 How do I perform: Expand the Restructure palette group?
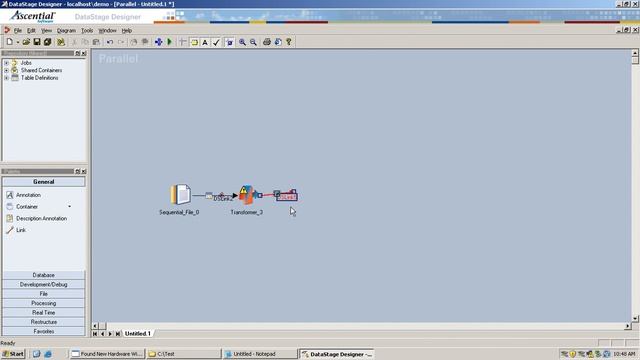tap(44, 322)
